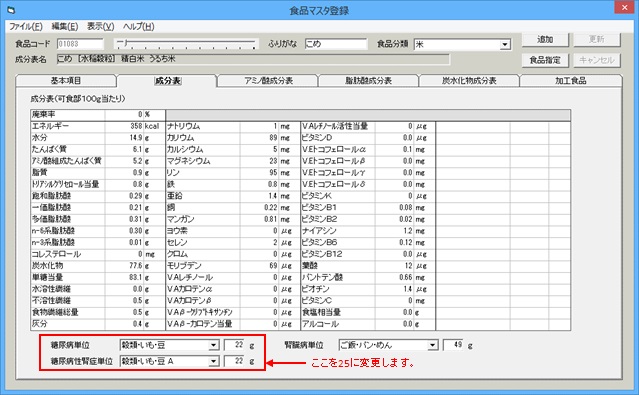Click the アルコール value cell

tap(394, 324)
